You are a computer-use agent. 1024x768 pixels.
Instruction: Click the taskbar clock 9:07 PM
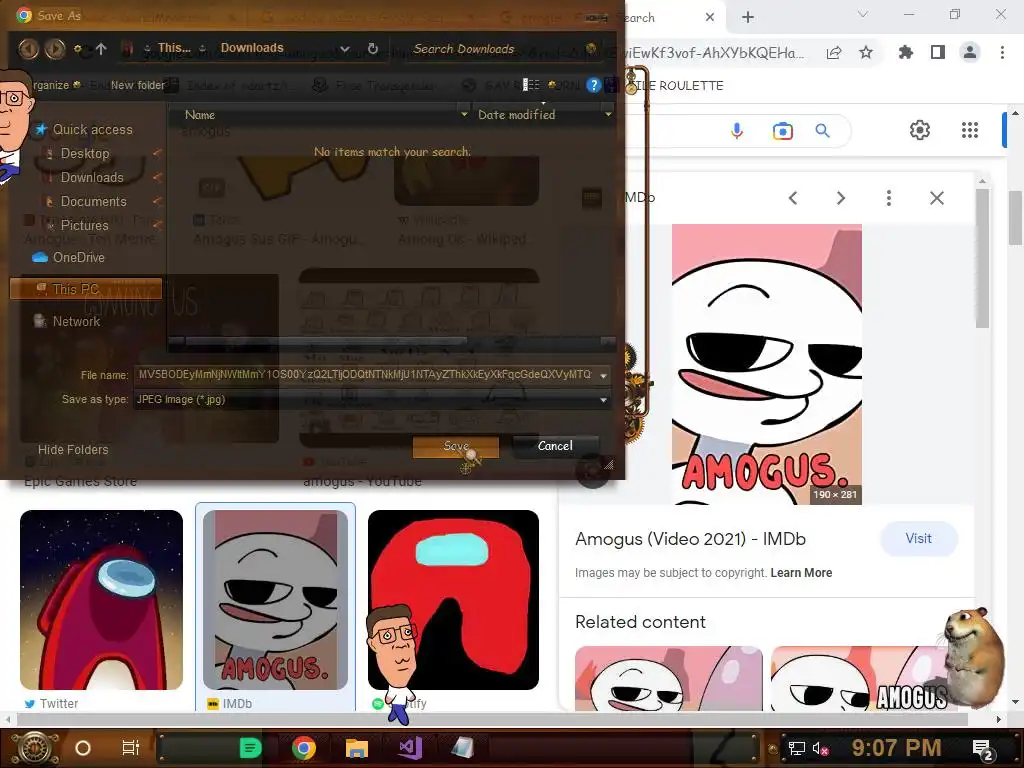tap(896, 748)
